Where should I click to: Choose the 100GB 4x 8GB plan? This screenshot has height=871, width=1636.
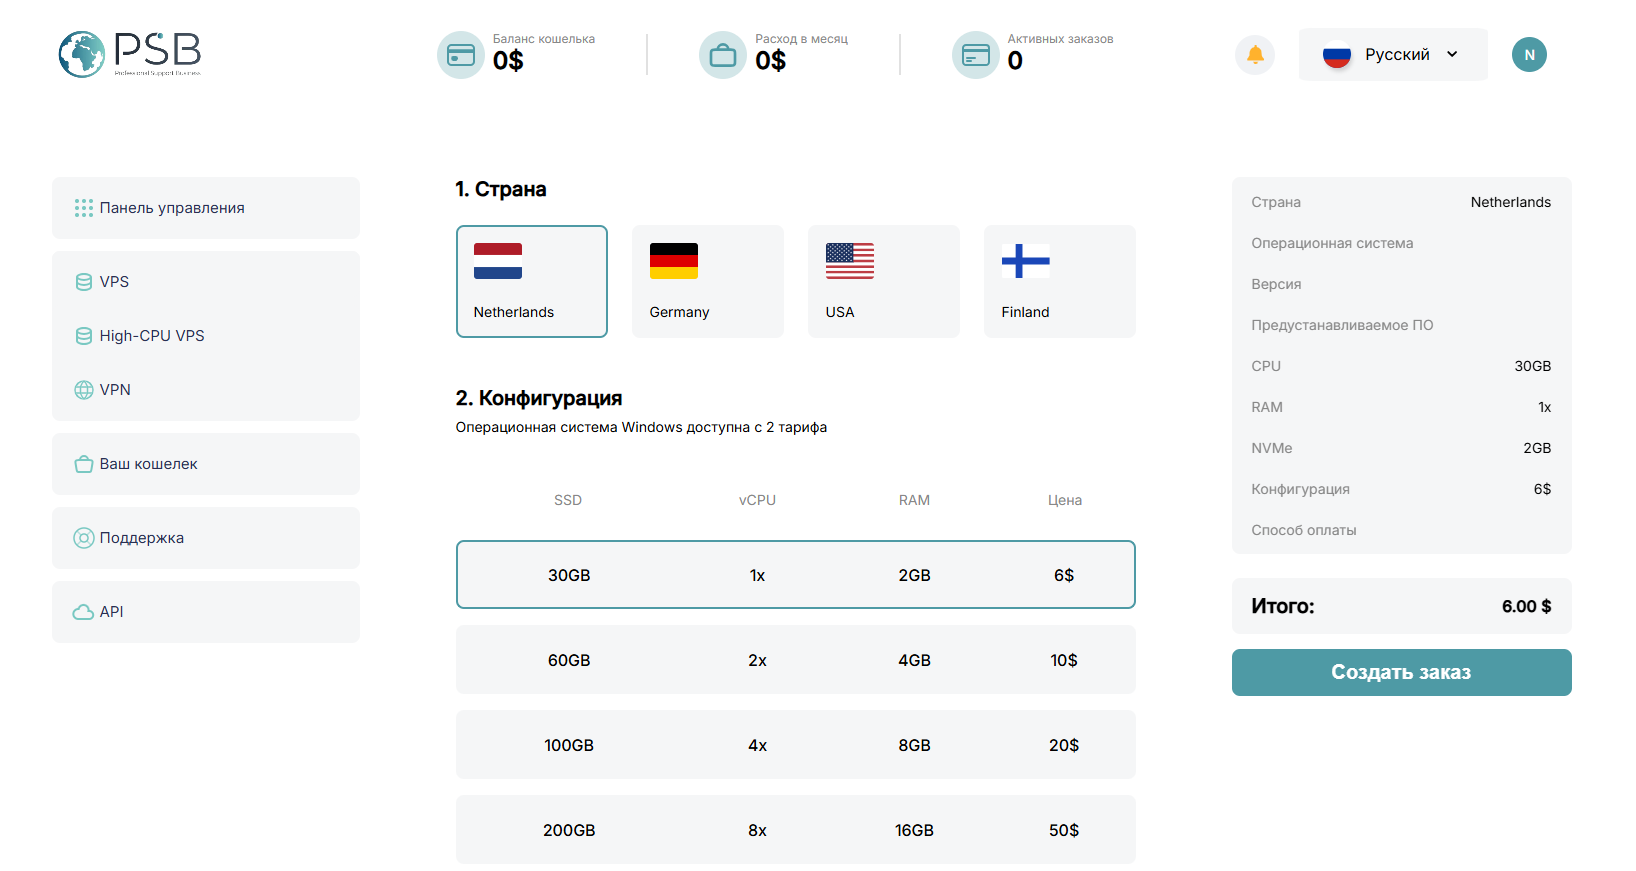[x=795, y=745]
